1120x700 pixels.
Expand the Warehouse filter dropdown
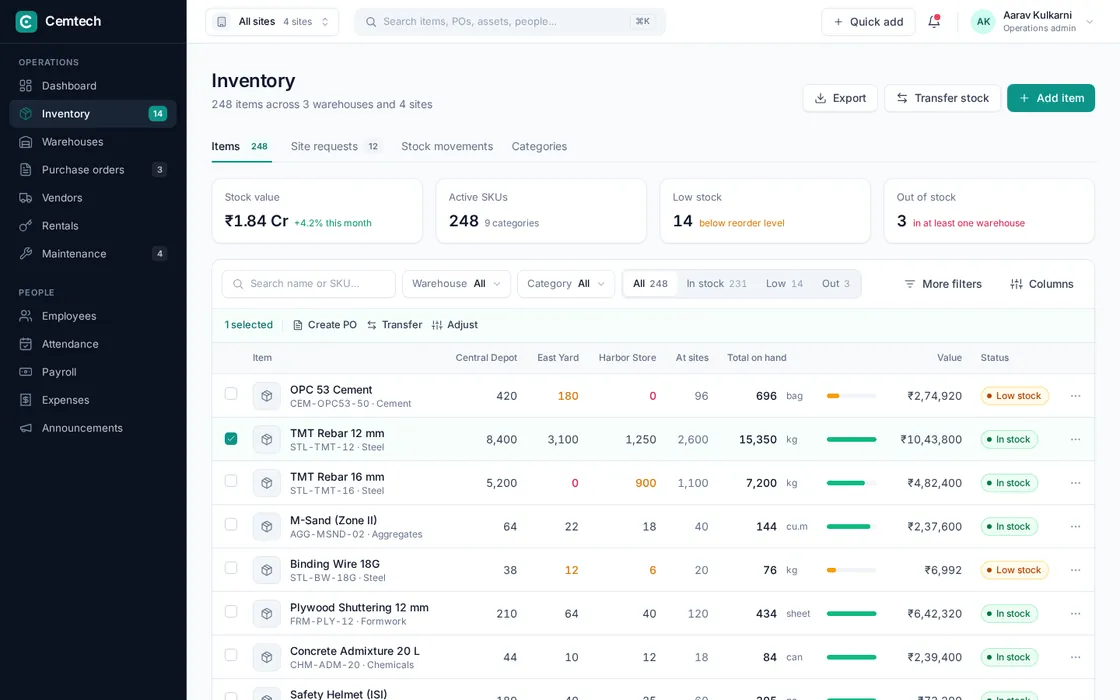[x=456, y=284]
